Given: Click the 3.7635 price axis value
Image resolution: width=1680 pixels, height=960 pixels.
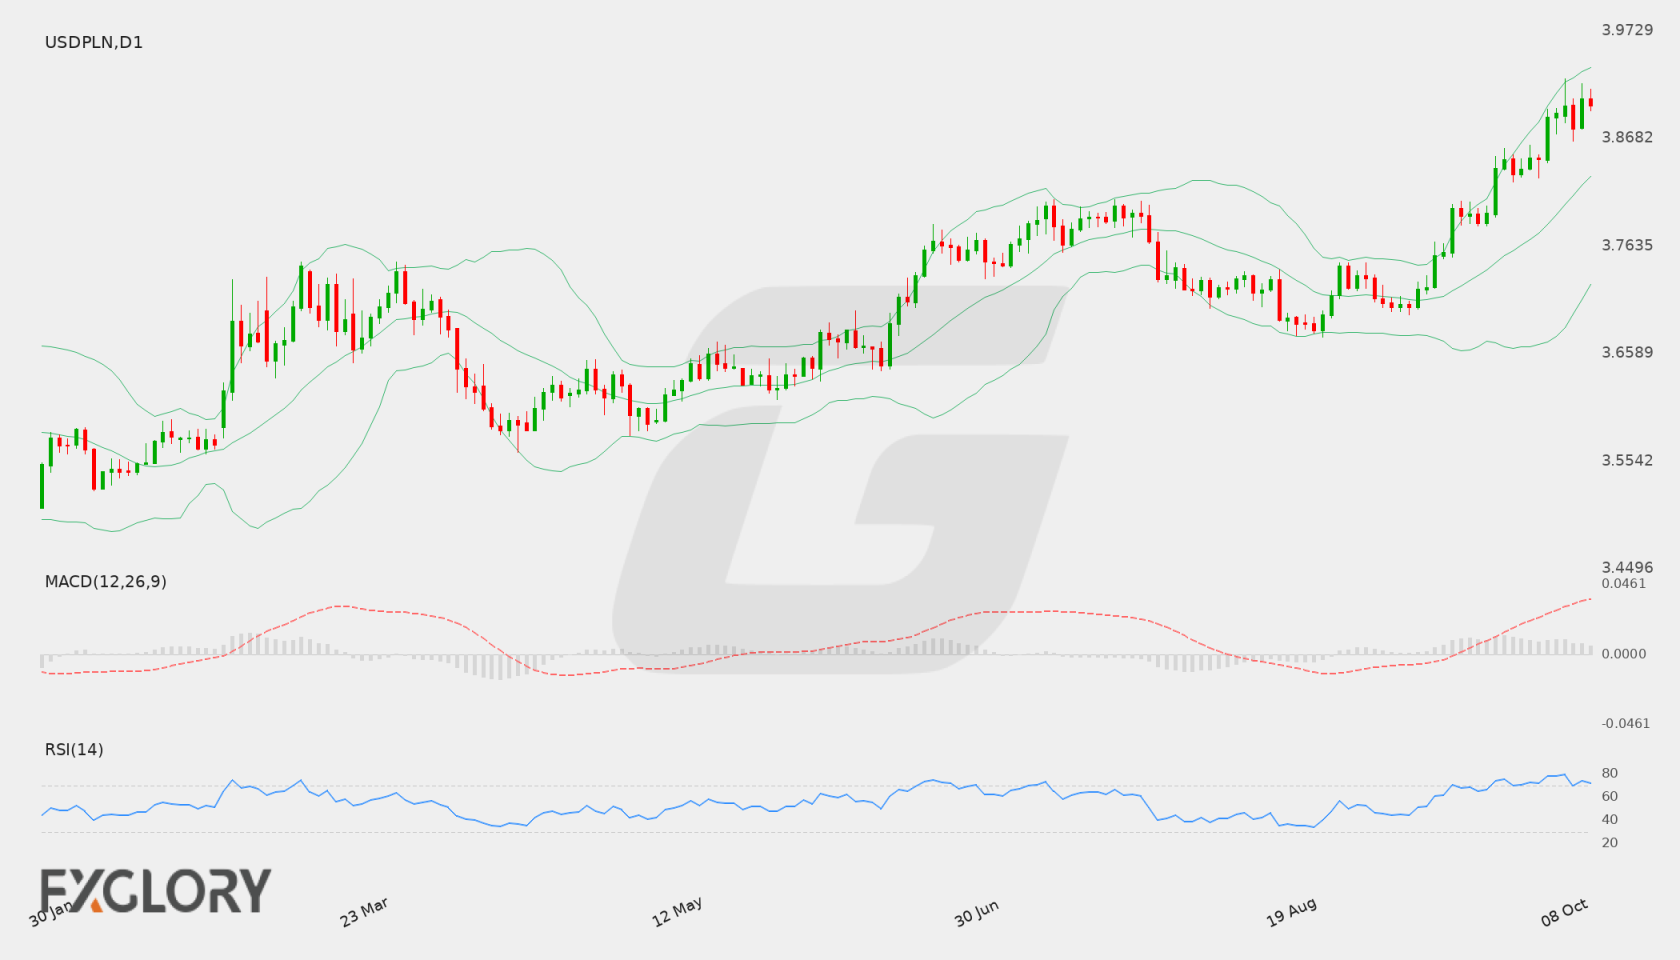Looking at the screenshot, I should [1627, 245].
